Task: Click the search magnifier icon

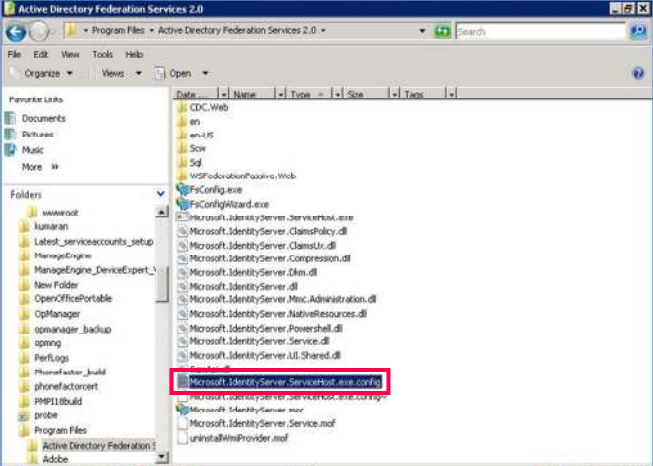Action: (638, 32)
